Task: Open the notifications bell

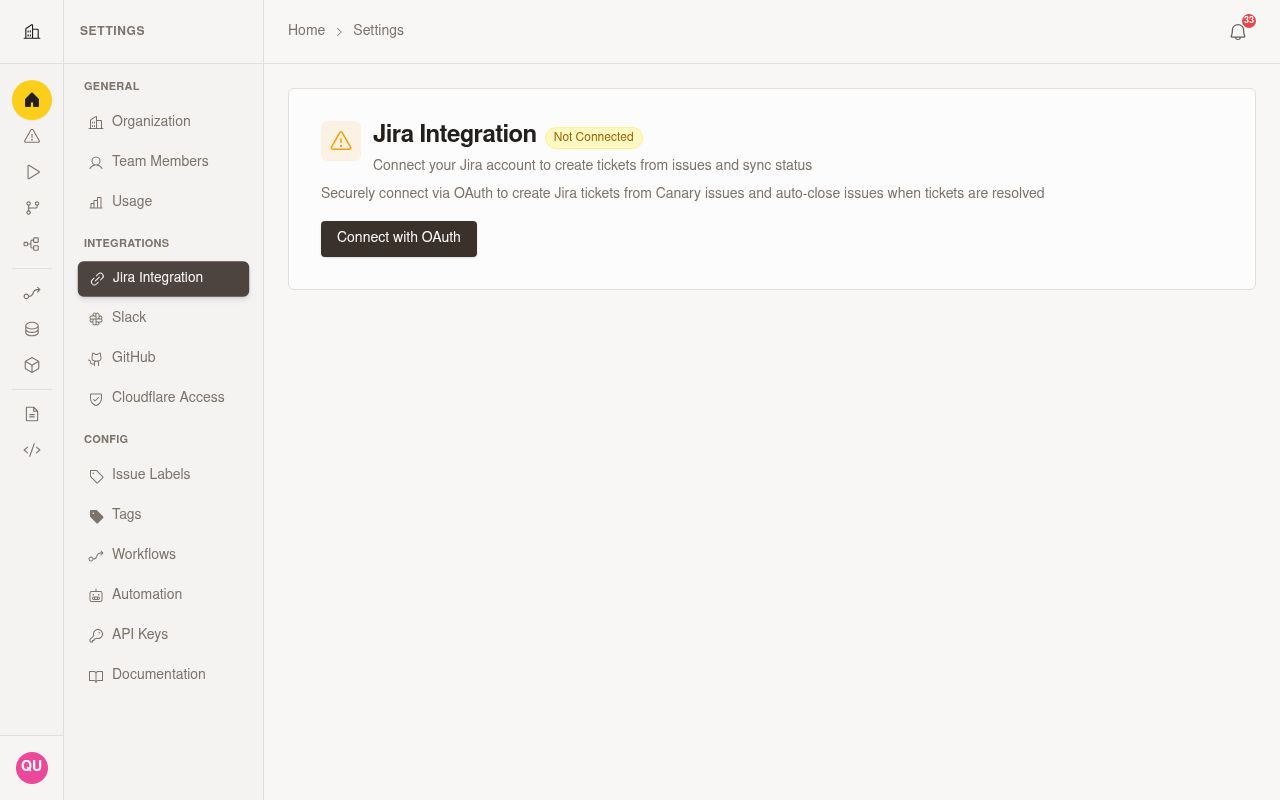Action: point(1238,32)
